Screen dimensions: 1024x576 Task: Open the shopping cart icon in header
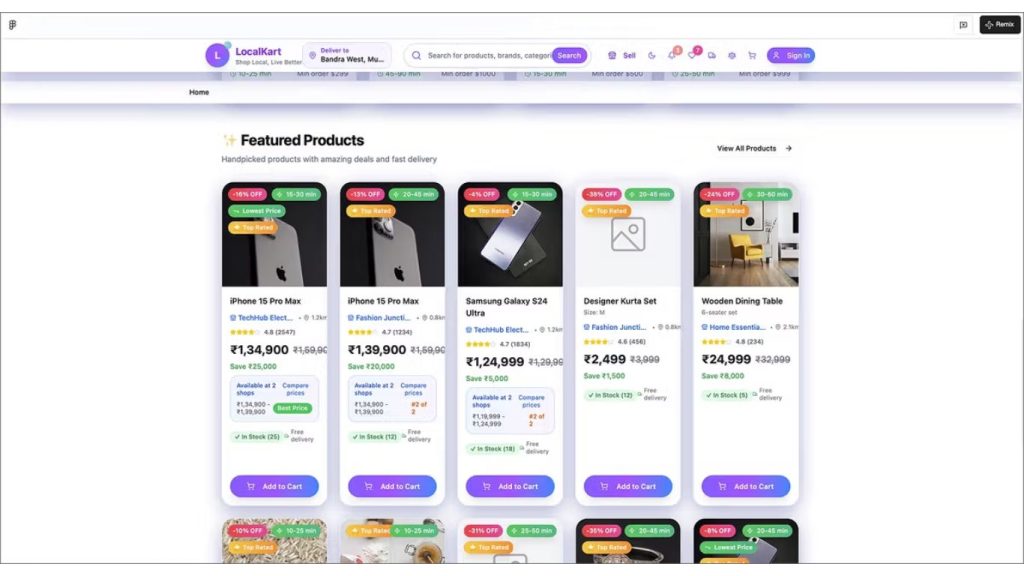pyautogui.click(x=752, y=56)
